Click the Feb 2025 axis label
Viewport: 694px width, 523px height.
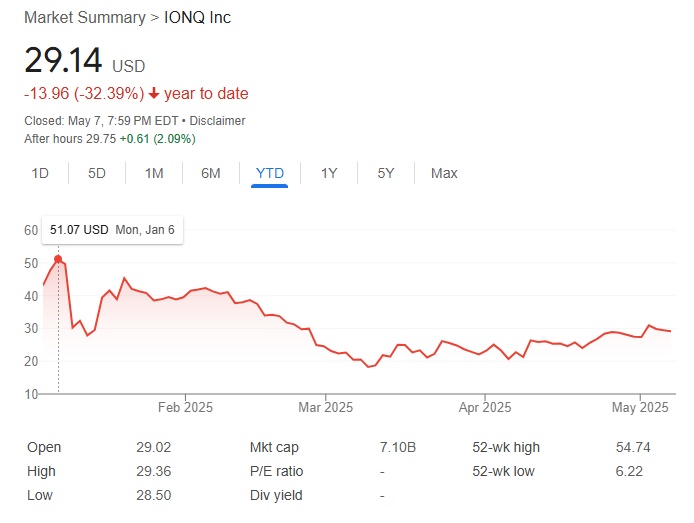[x=185, y=407]
